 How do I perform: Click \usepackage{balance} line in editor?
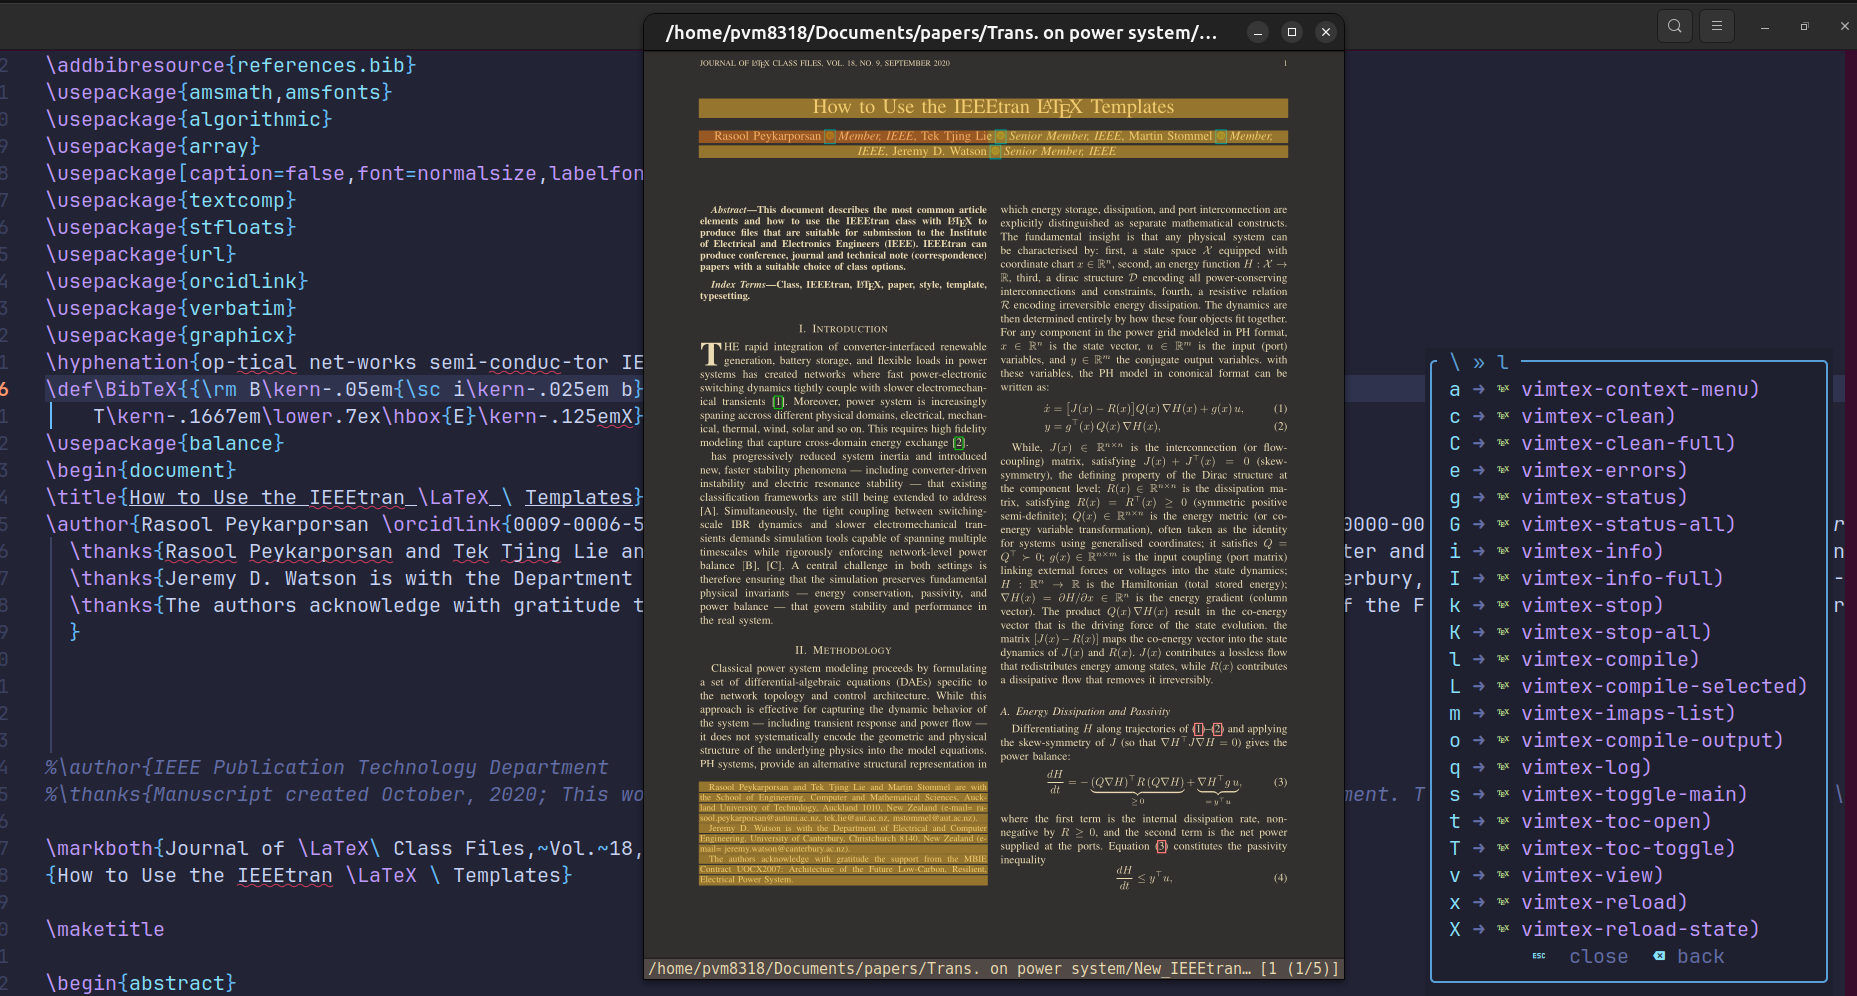tap(165, 443)
